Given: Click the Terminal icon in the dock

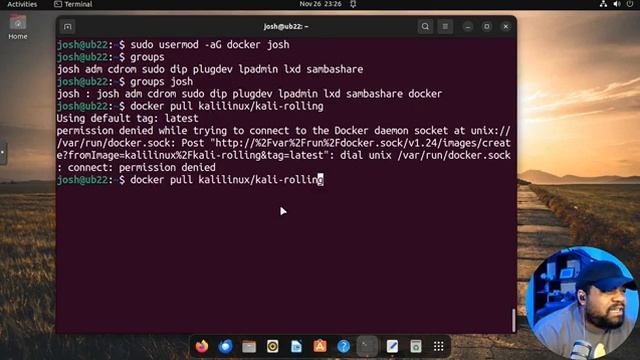Looking at the screenshot, I should (367, 346).
